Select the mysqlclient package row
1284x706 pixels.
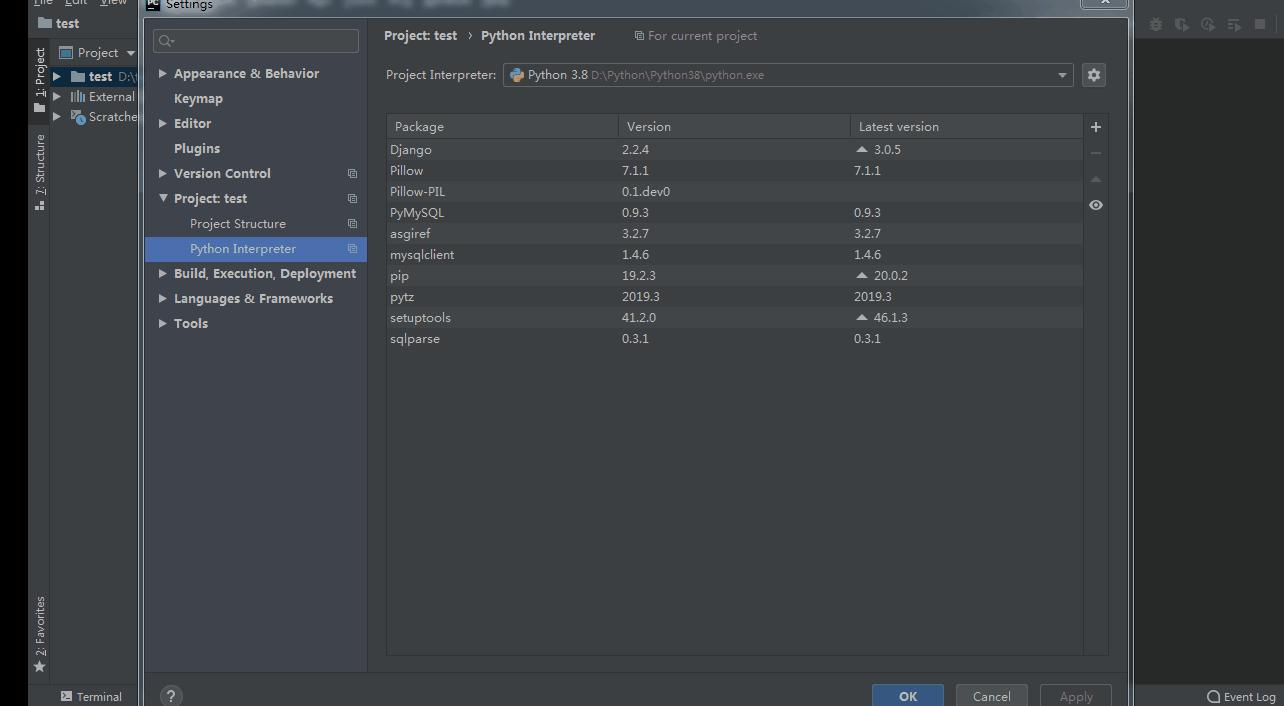pos(735,254)
